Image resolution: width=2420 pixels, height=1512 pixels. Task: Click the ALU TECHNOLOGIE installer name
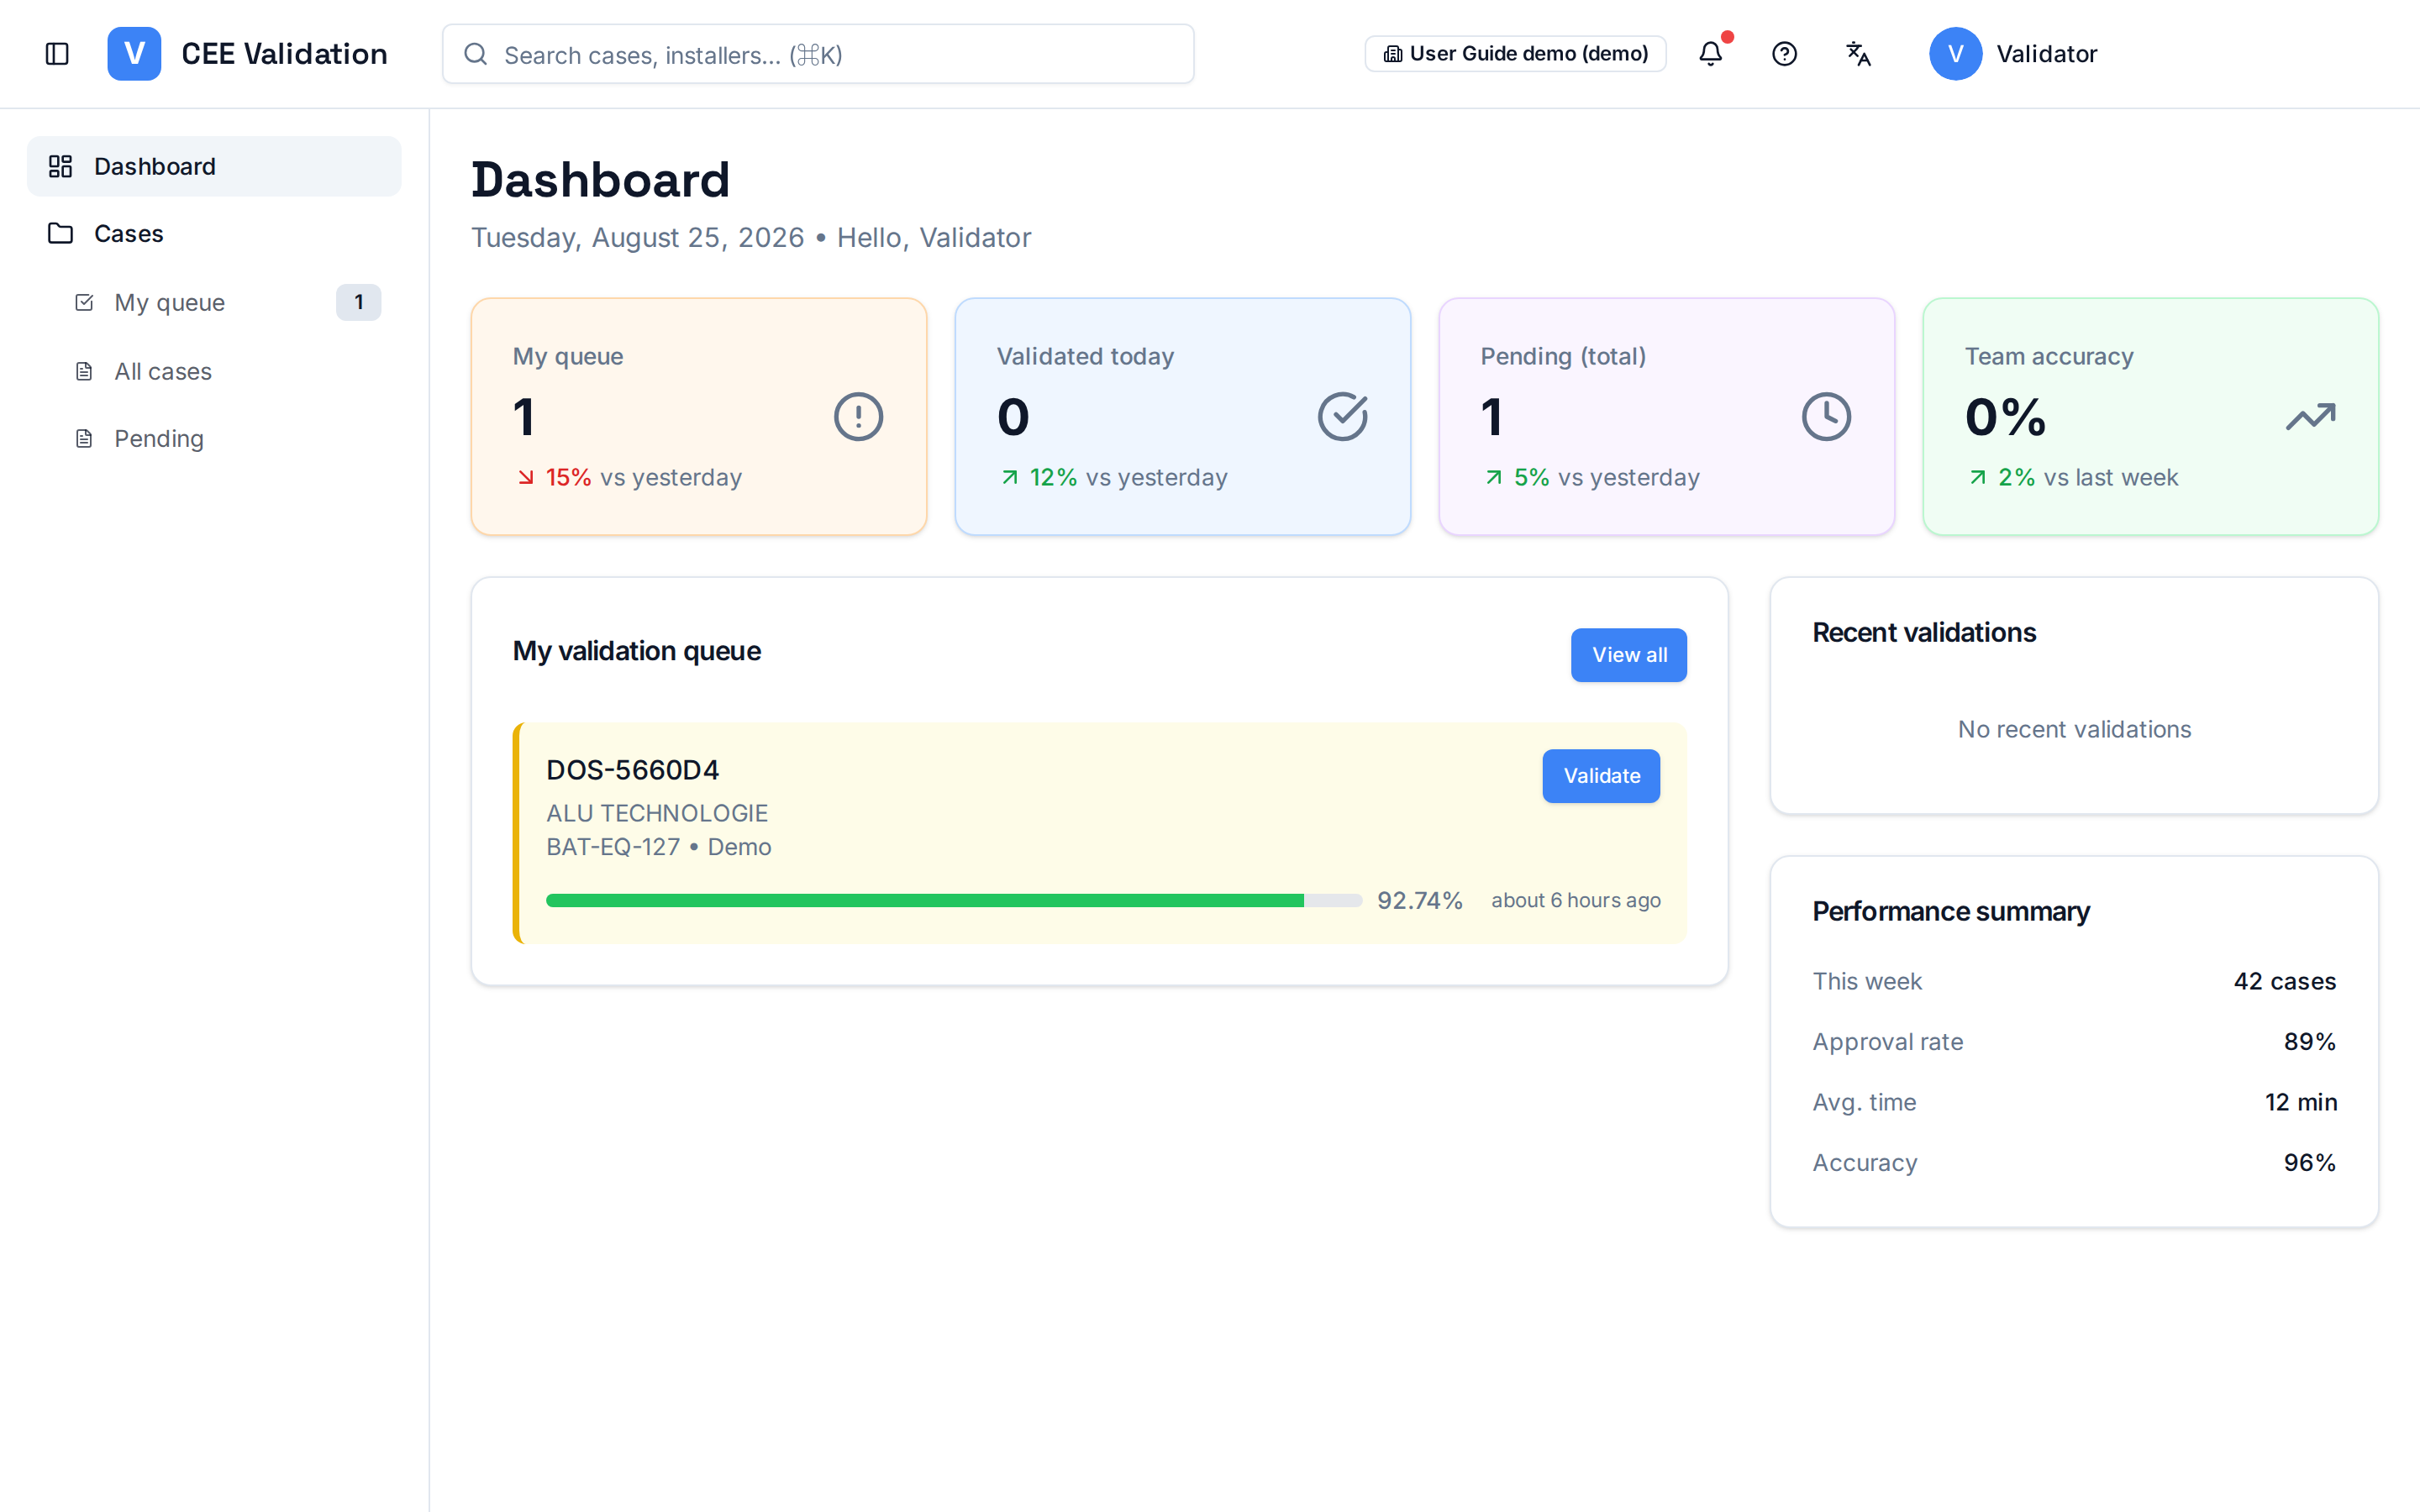(x=657, y=813)
